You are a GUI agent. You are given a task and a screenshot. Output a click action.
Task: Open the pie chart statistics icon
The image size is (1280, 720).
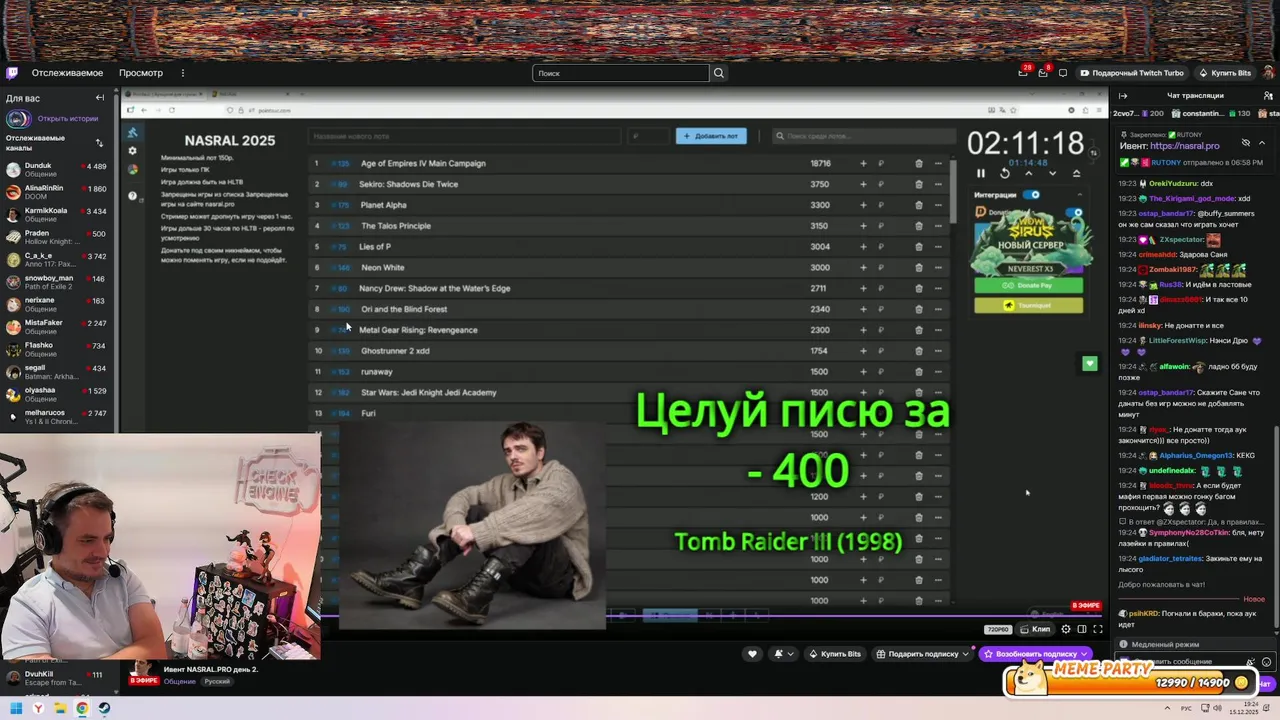click(x=133, y=170)
